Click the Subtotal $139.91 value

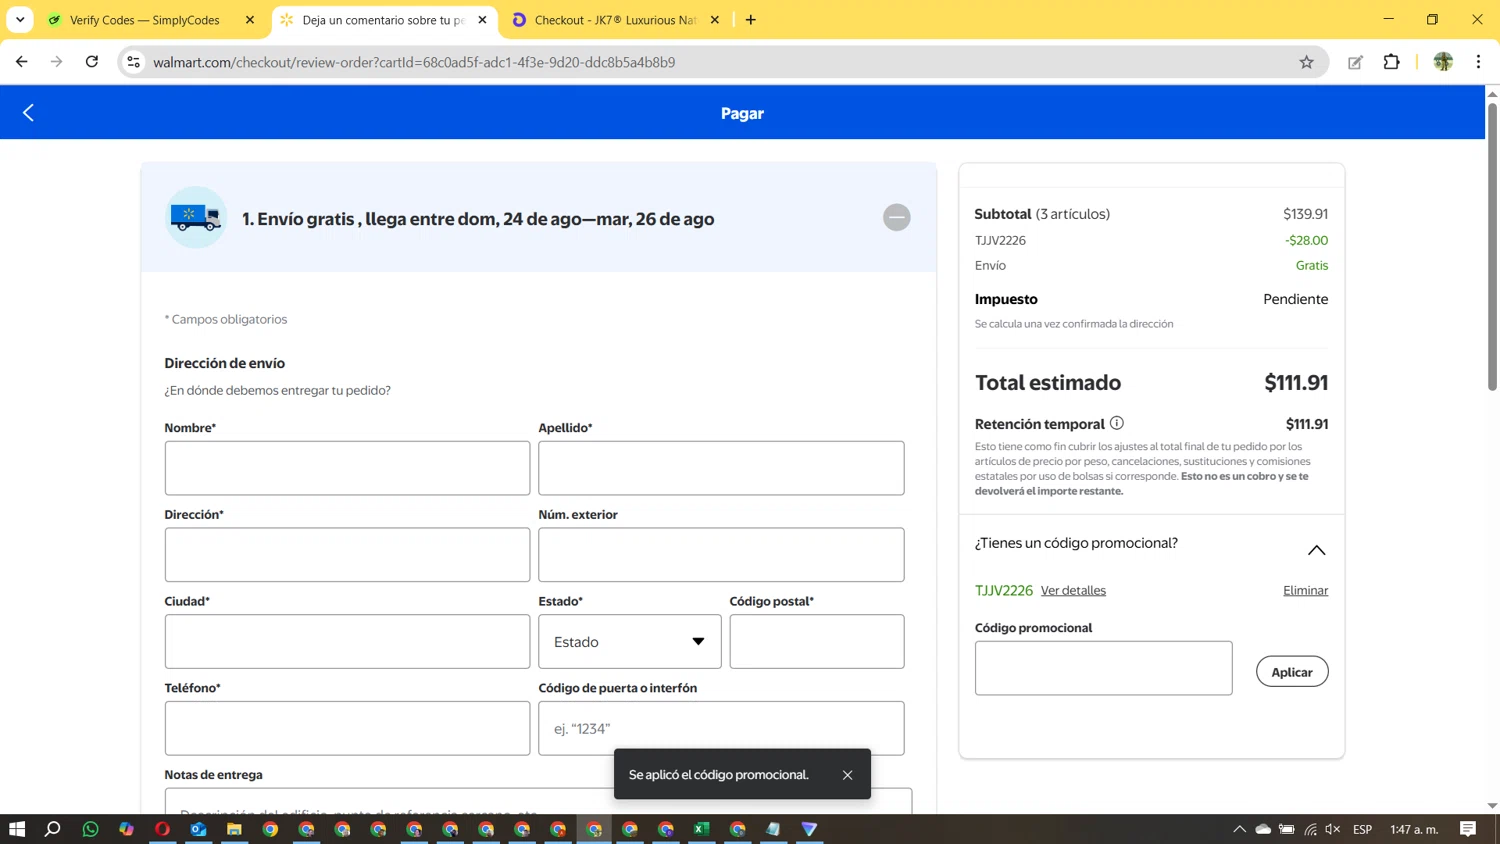1305,214
